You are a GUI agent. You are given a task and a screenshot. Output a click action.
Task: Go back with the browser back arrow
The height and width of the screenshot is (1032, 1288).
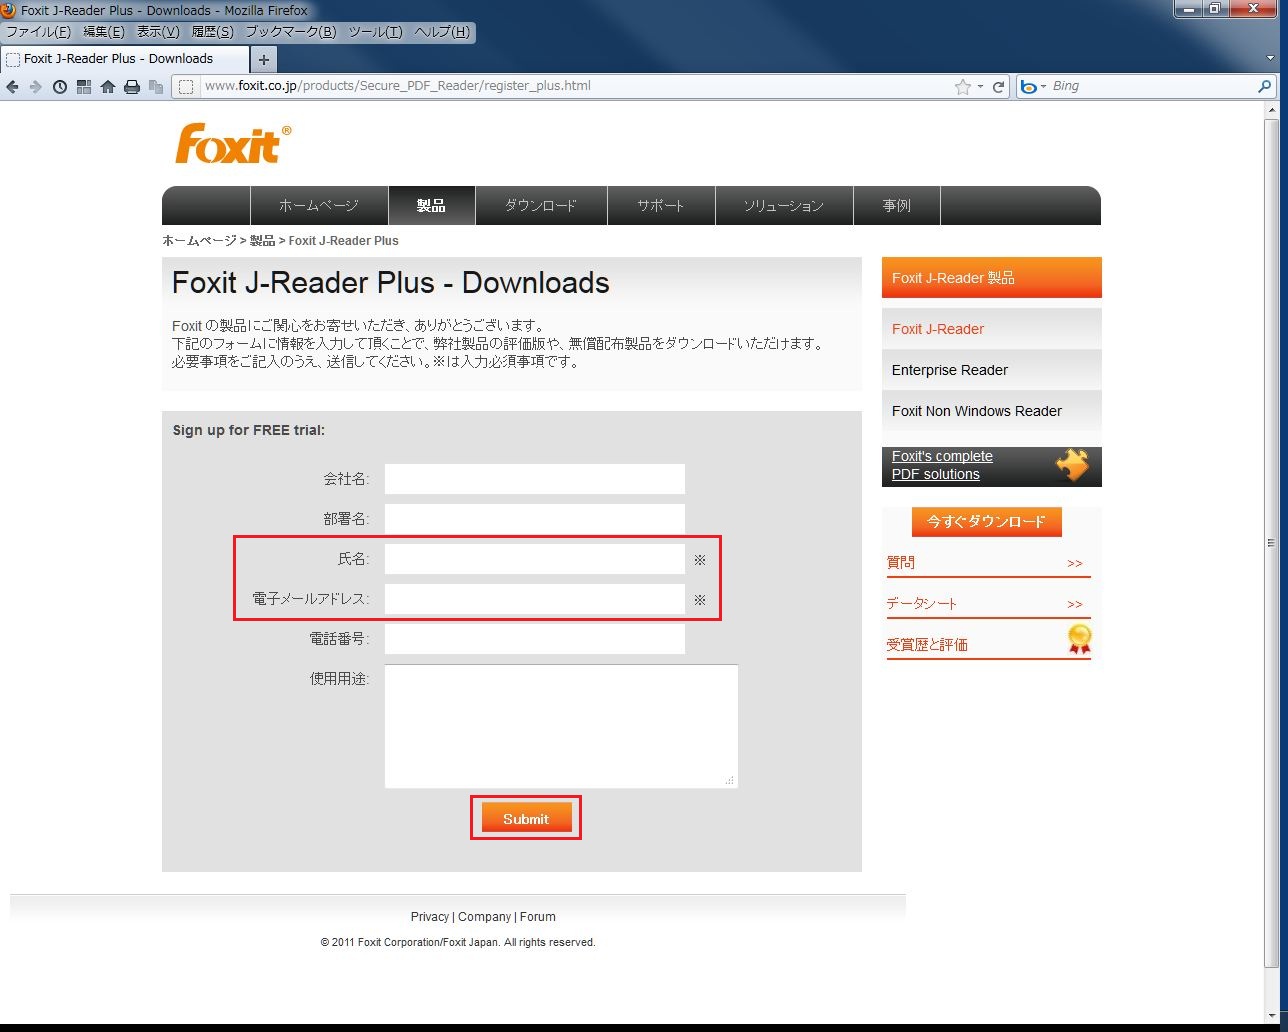(x=12, y=87)
